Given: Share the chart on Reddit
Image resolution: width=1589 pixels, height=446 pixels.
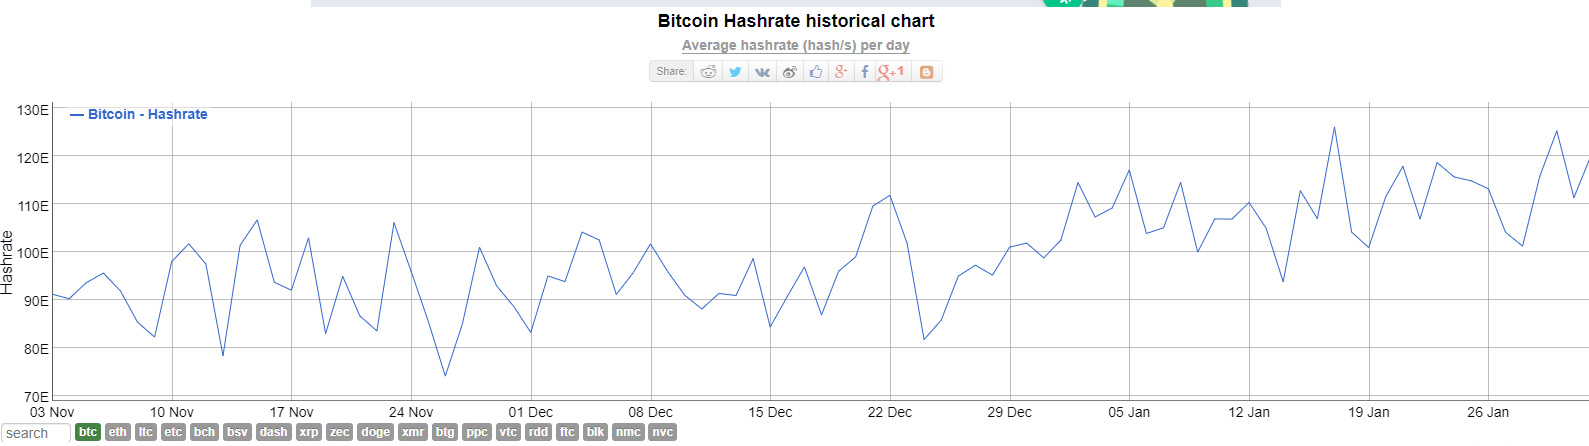Looking at the screenshot, I should (x=709, y=72).
